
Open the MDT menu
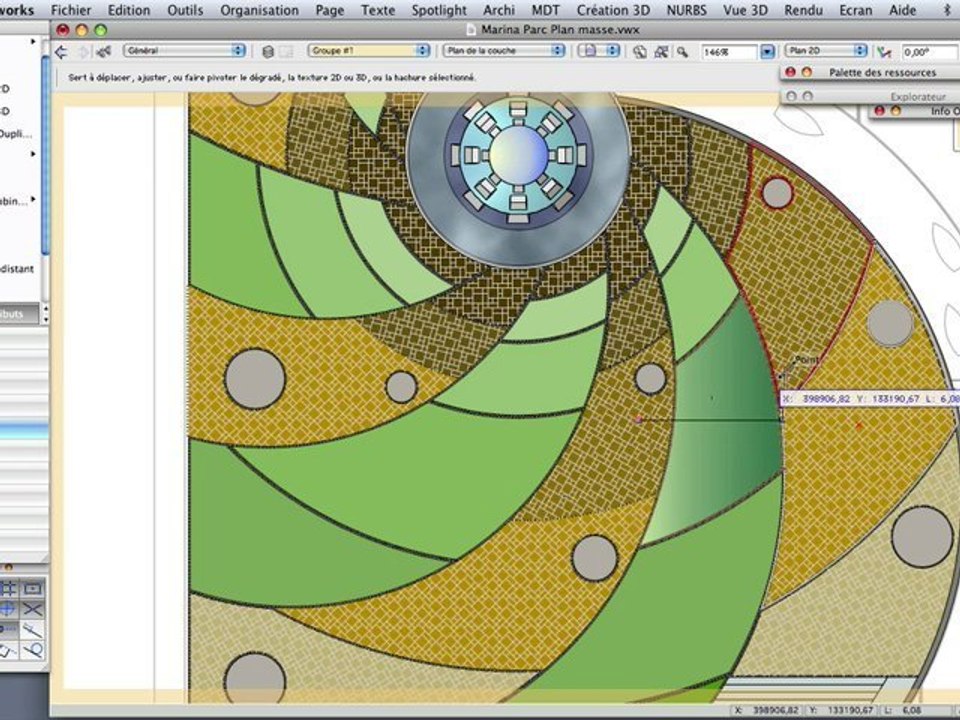coord(546,10)
